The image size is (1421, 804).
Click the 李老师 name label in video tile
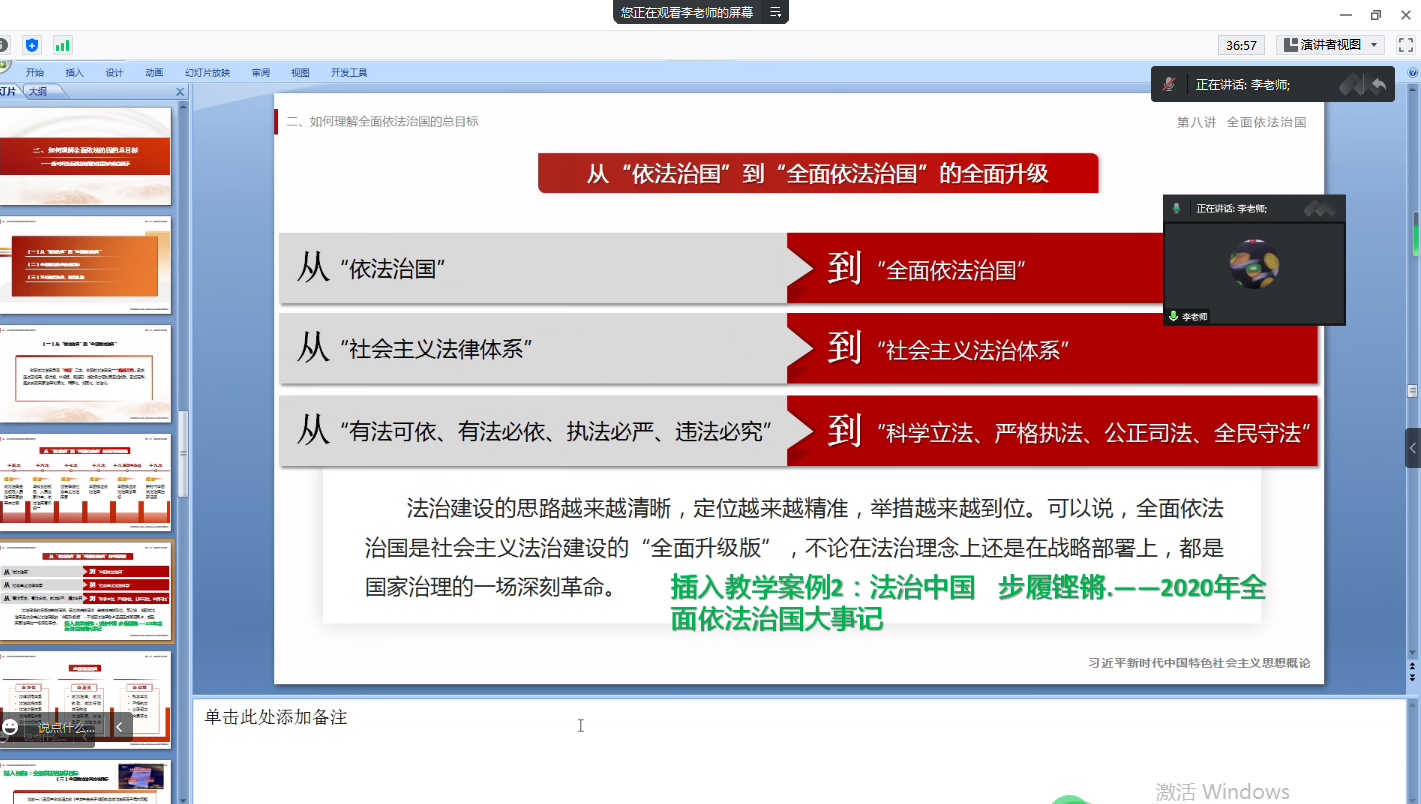point(1195,316)
